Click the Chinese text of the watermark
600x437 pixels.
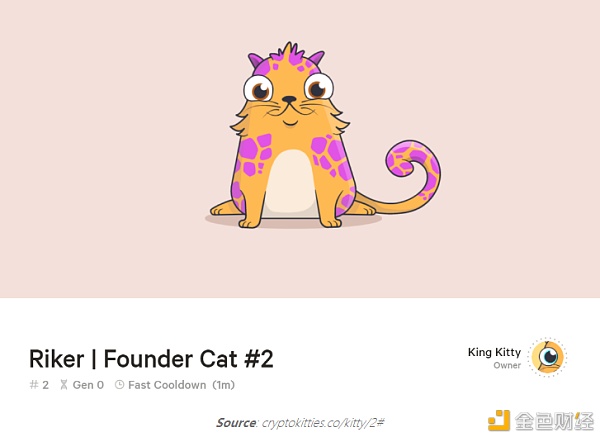(554, 421)
